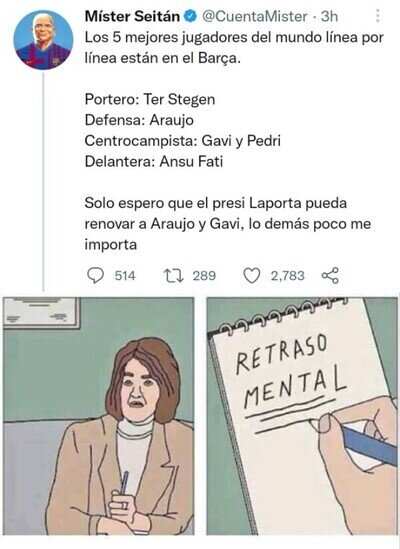Open the three-dot more options menu
Screen dimensions: 400x549
click(378, 16)
